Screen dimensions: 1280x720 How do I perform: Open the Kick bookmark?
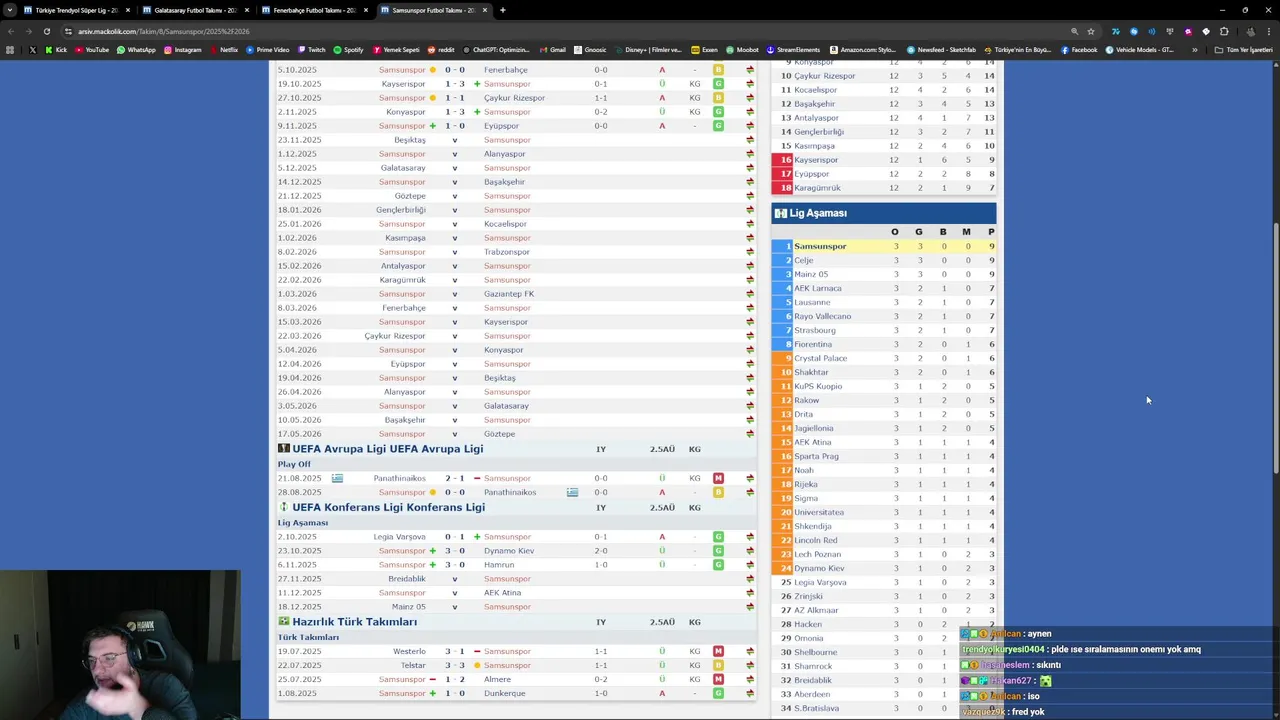pos(56,50)
